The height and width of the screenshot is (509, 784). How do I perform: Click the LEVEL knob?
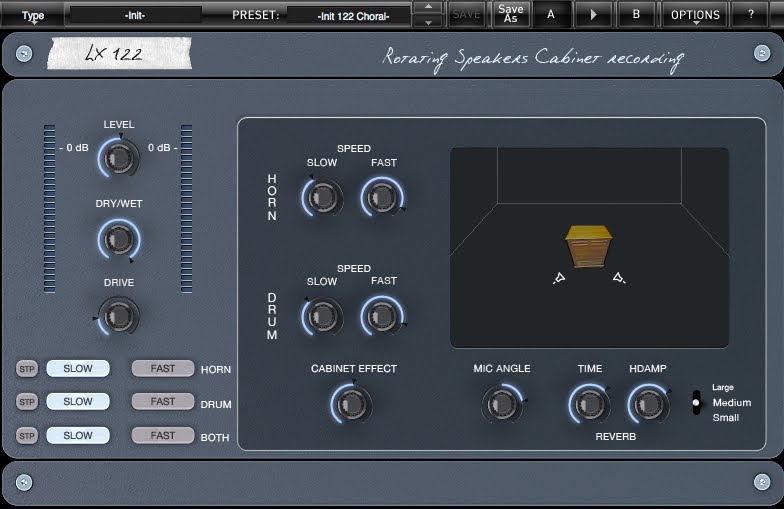pyautogui.click(x=119, y=158)
